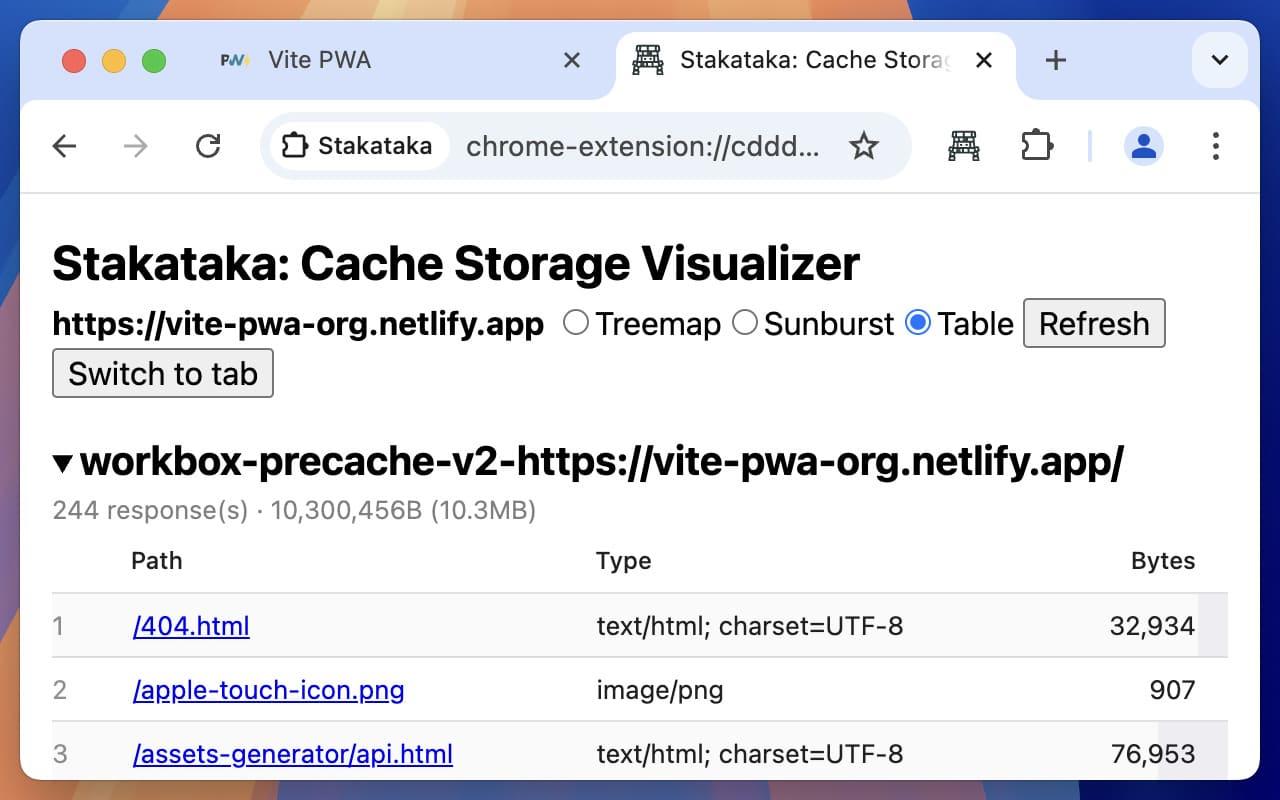Click the Stakataka site info chip in address bar

click(x=358, y=147)
